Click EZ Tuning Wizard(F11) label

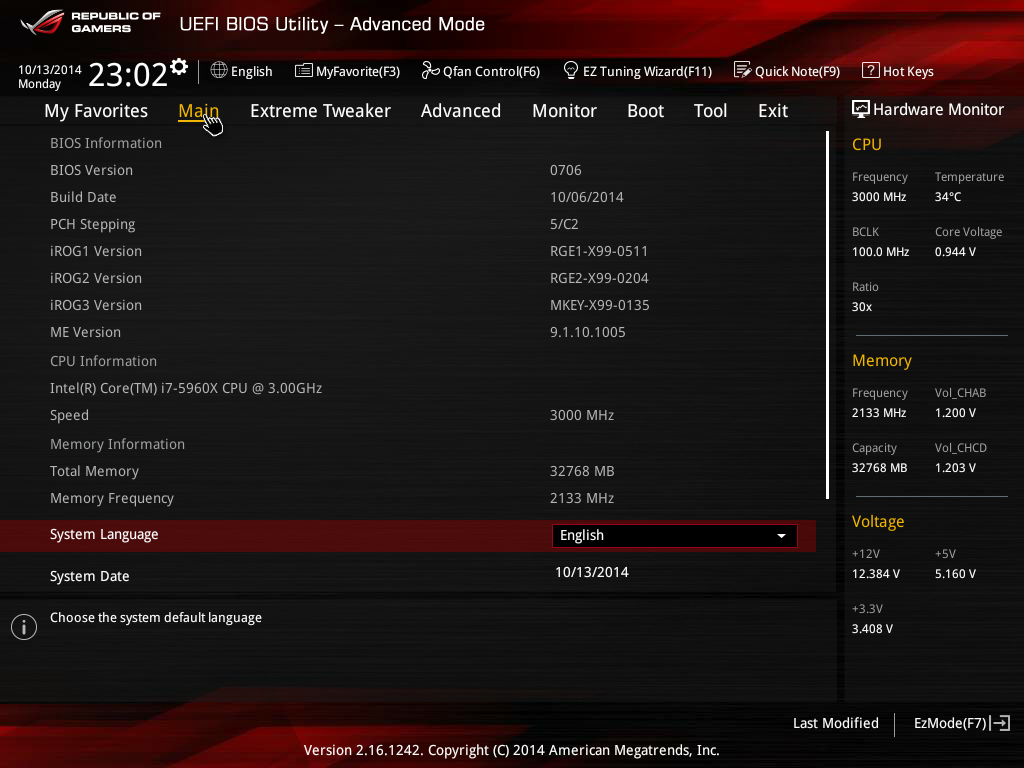click(x=647, y=71)
